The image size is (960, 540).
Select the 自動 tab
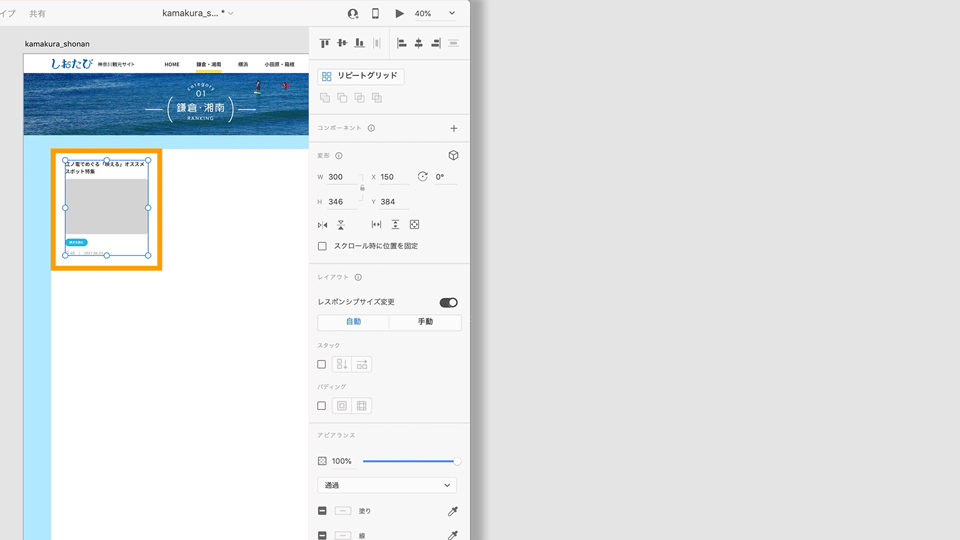[353, 322]
